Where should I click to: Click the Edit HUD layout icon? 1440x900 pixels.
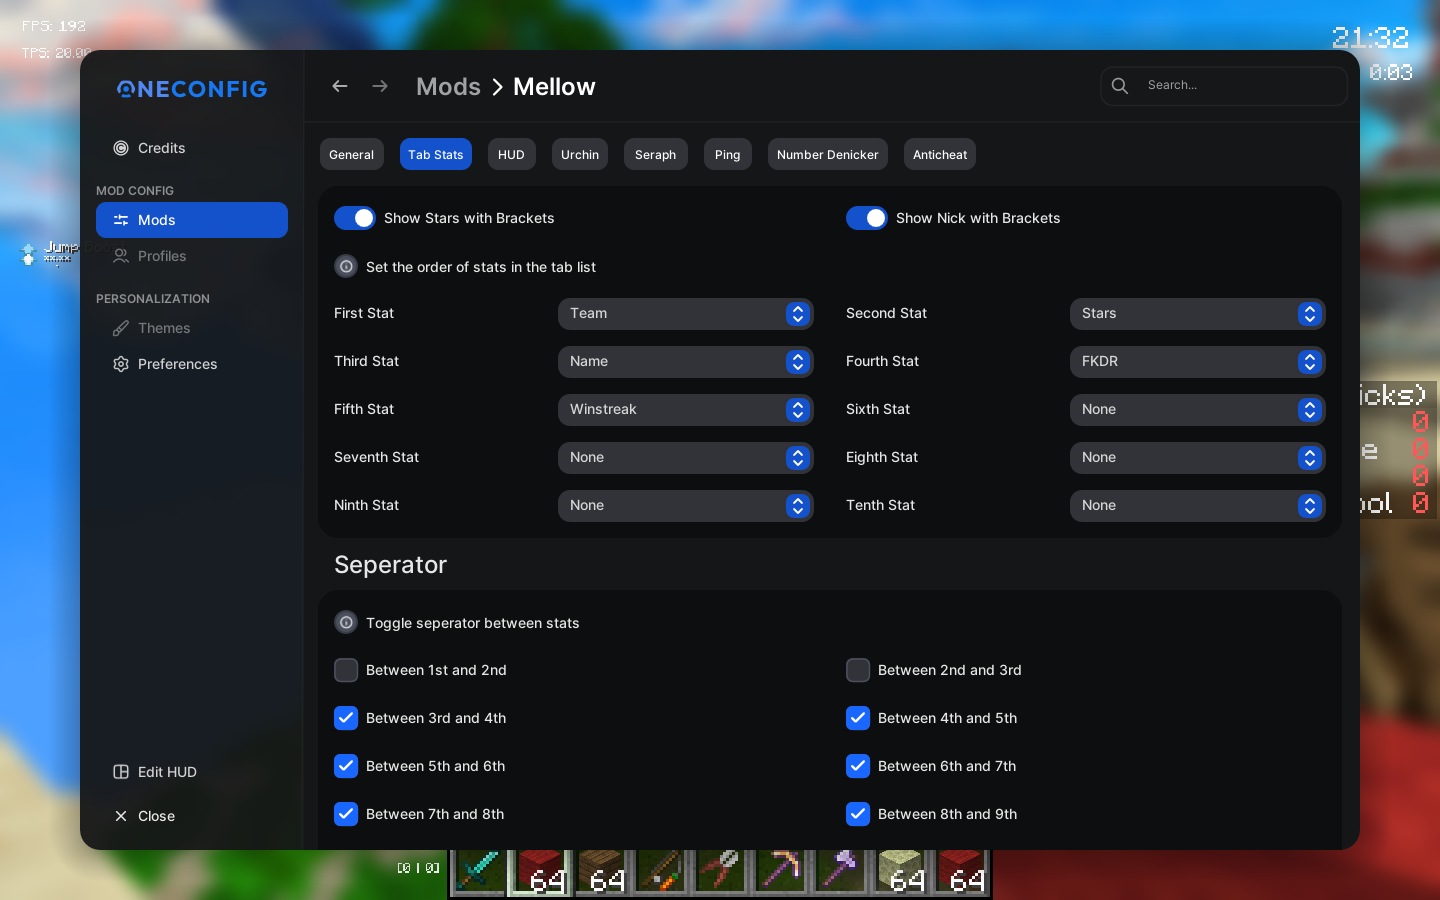(121, 772)
